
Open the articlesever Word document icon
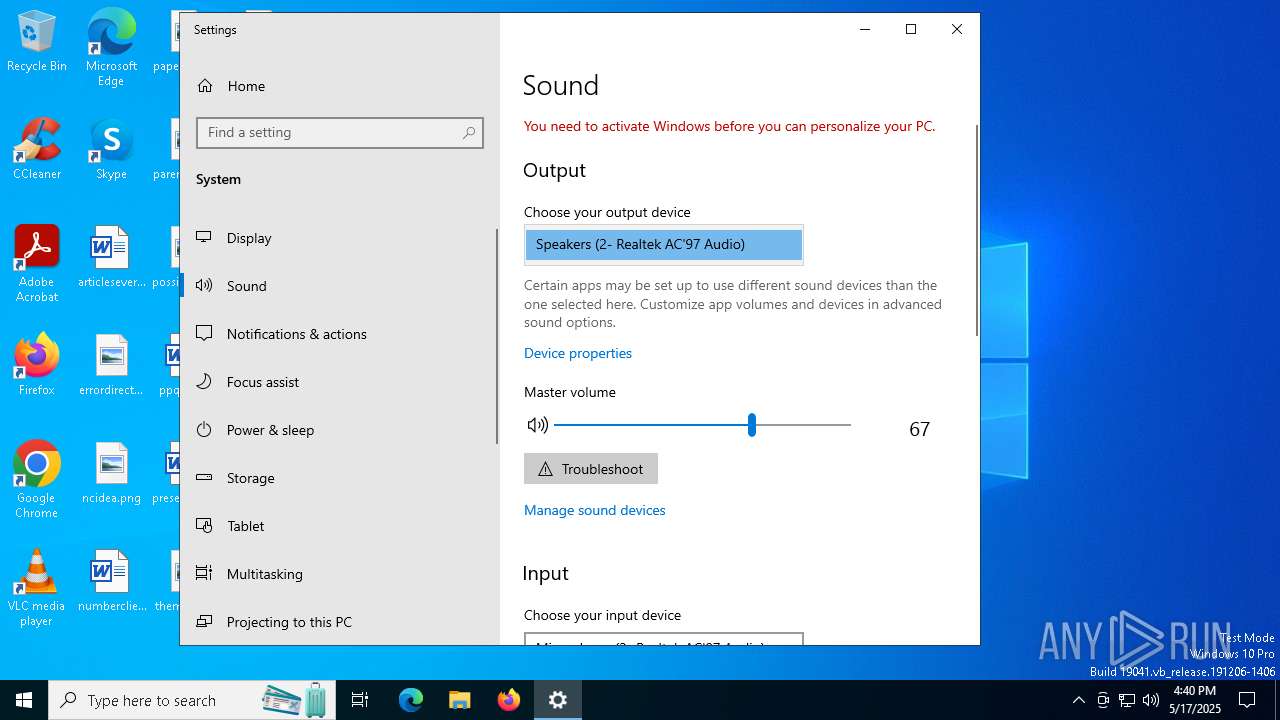[111, 257]
